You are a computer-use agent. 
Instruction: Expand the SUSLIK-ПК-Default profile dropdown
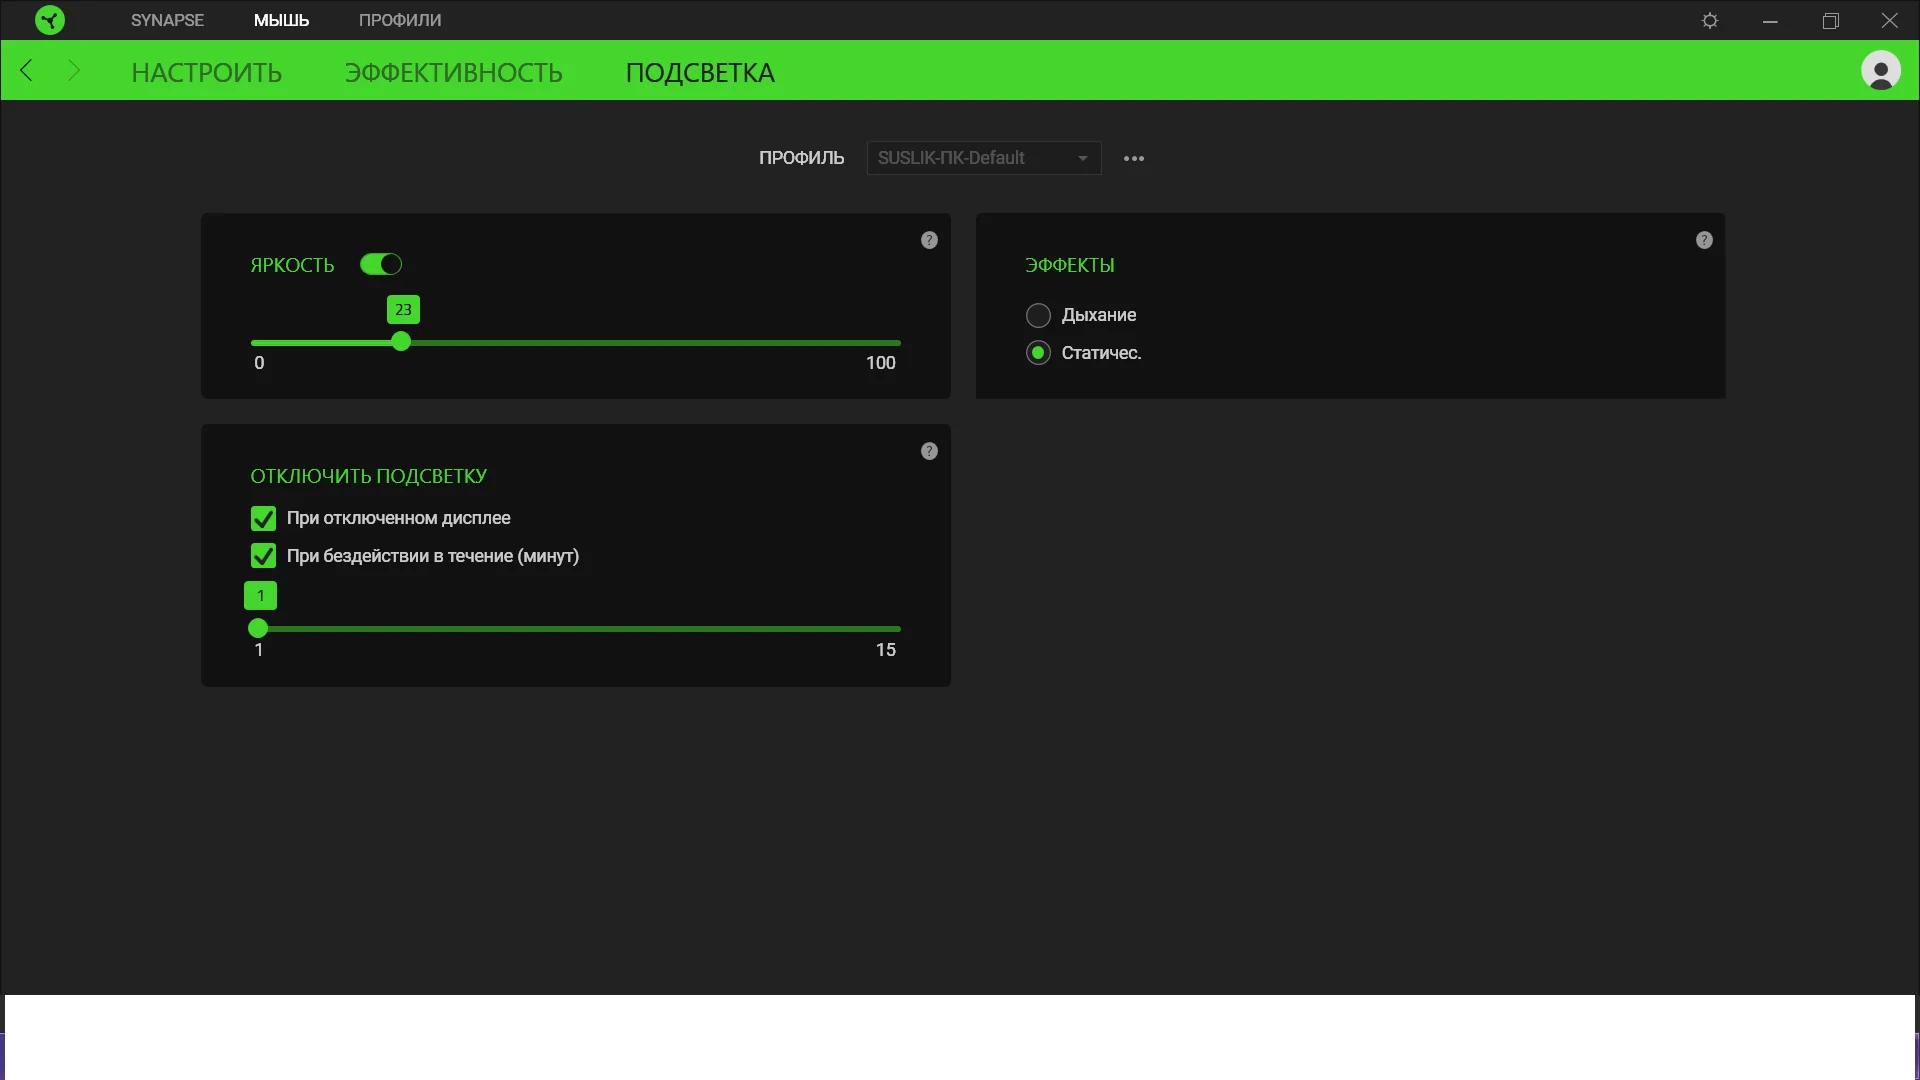[x=983, y=158]
